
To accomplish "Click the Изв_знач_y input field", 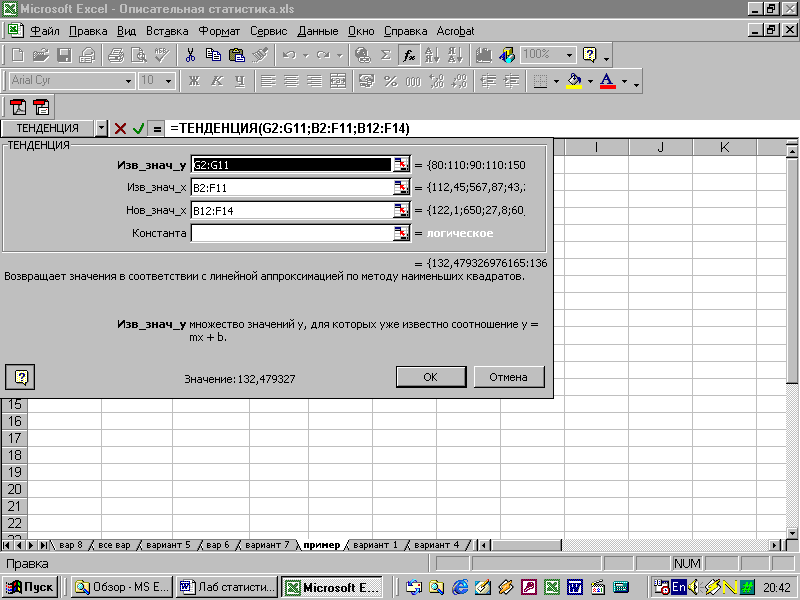I will pyautogui.click(x=292, y=165).
